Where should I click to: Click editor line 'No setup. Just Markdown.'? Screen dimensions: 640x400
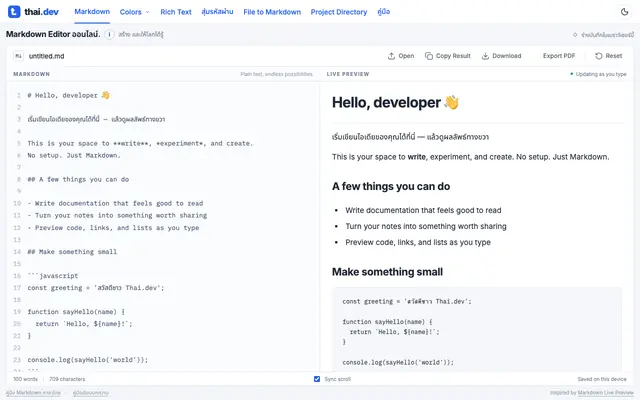click(74, 156)
